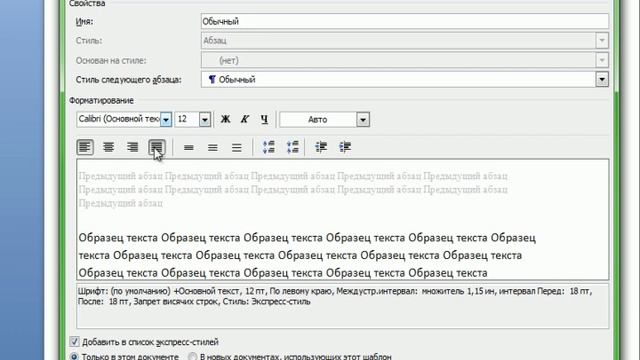Set 1.5 line spacing

pos(213,147)
